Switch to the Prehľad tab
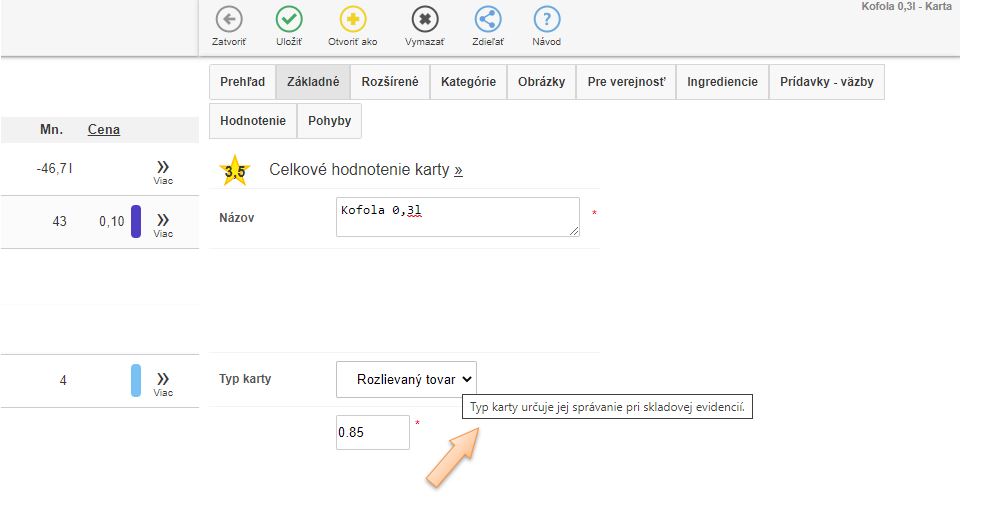 click(x=242, y=82)
